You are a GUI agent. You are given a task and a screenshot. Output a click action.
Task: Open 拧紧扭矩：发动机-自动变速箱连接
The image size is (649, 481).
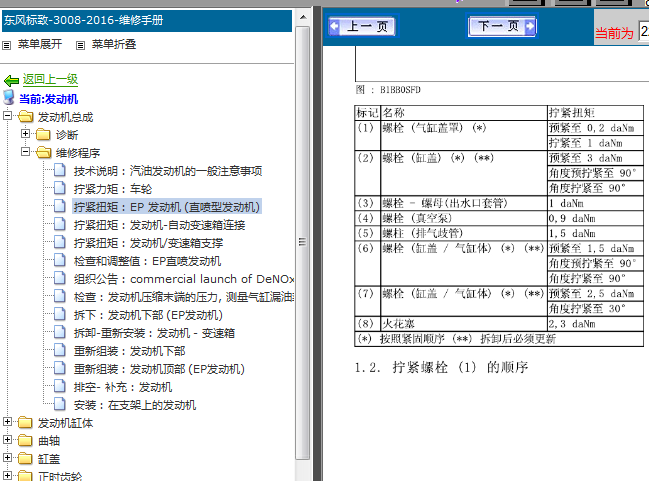pyautogui.click(x=159, y=225)
